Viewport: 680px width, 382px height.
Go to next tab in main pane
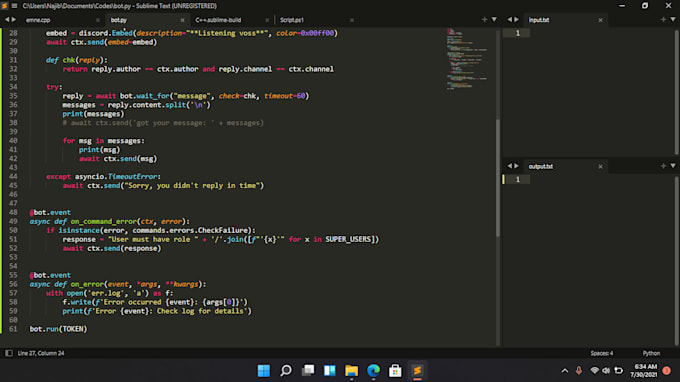pos(13,20)
